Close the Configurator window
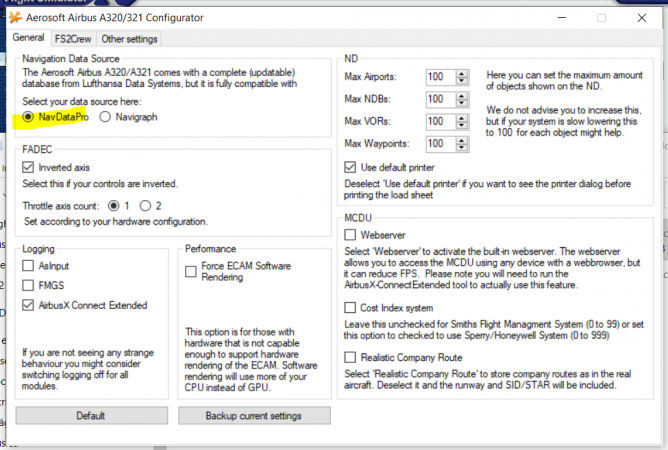The image size is (668, 450). click(x=642, y=17)
